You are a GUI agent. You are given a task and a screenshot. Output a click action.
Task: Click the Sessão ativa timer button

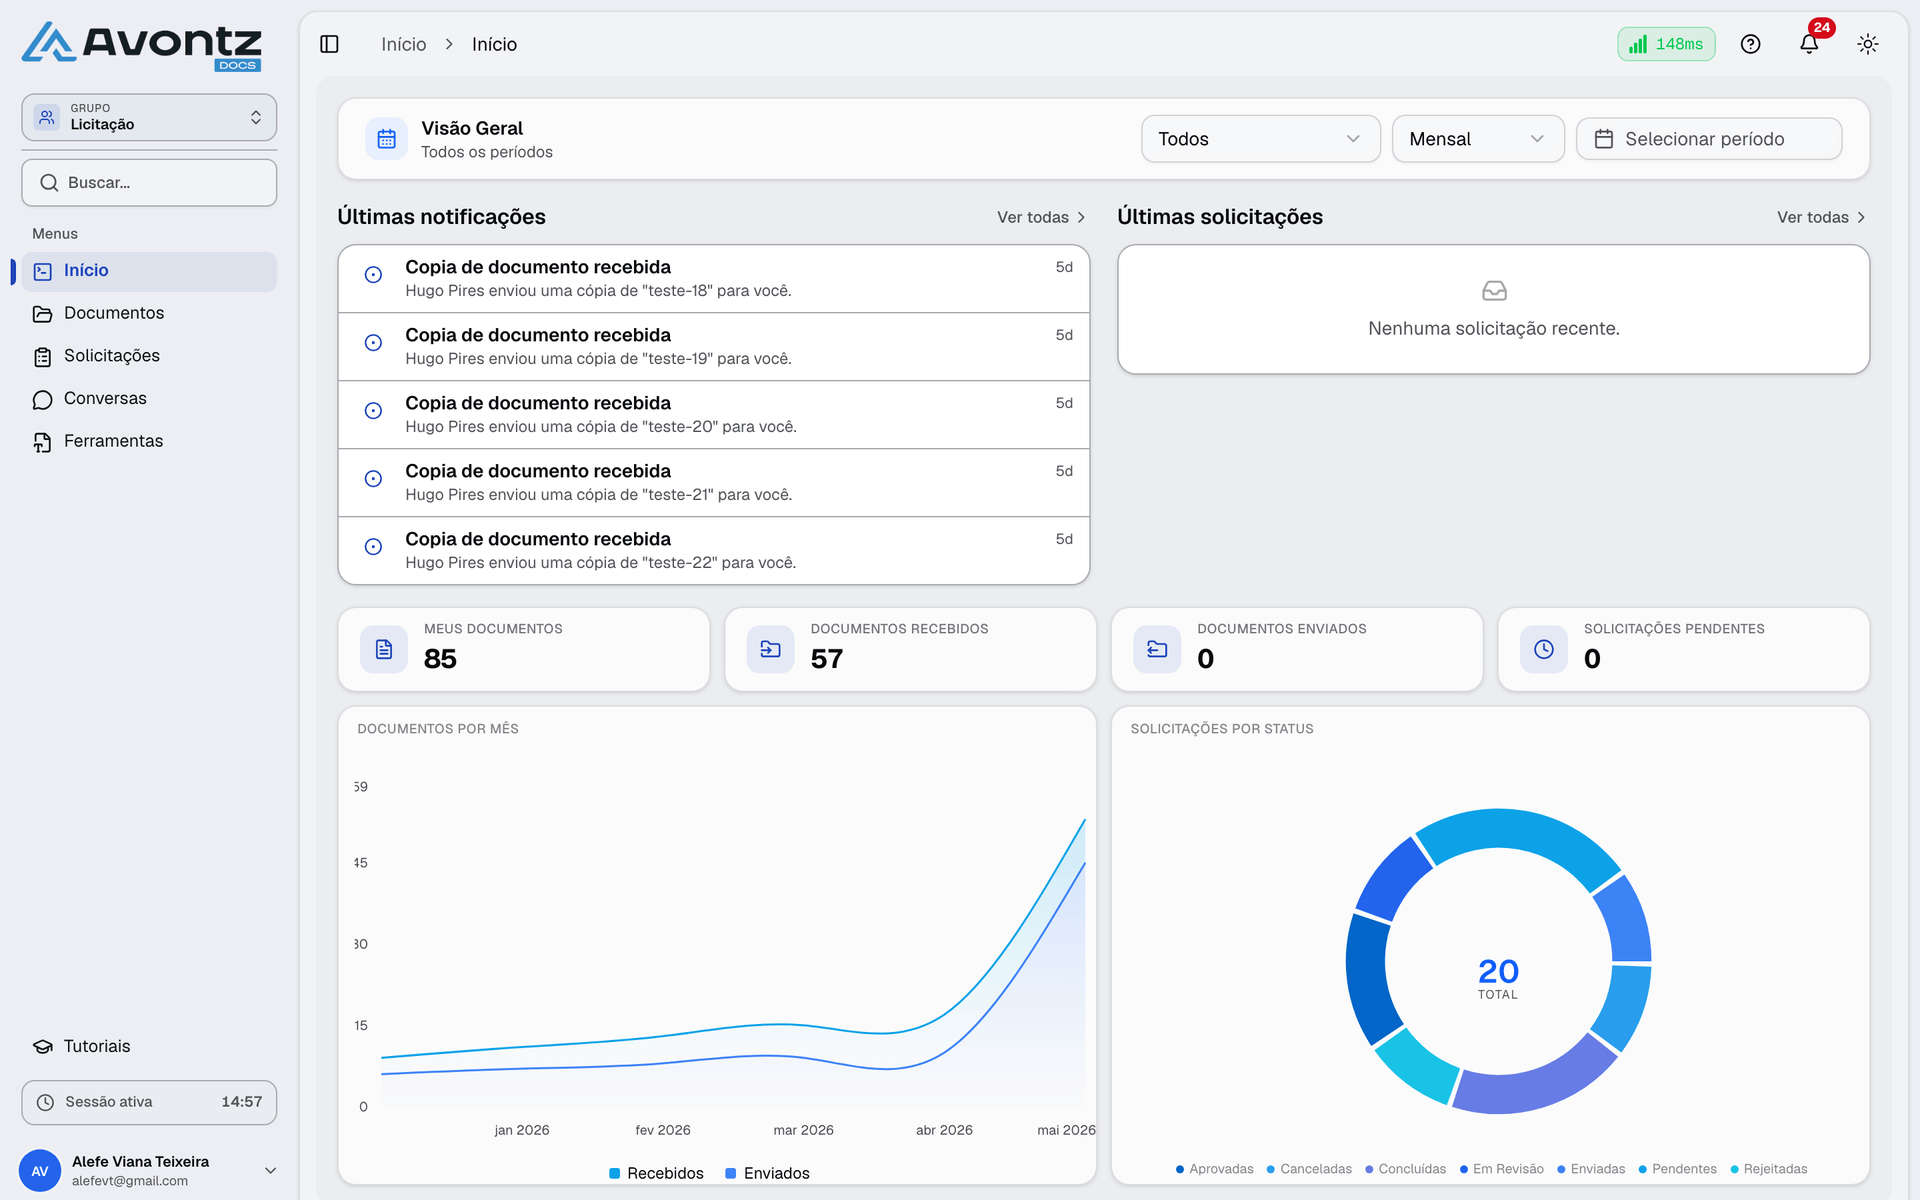pos(149,1102)
